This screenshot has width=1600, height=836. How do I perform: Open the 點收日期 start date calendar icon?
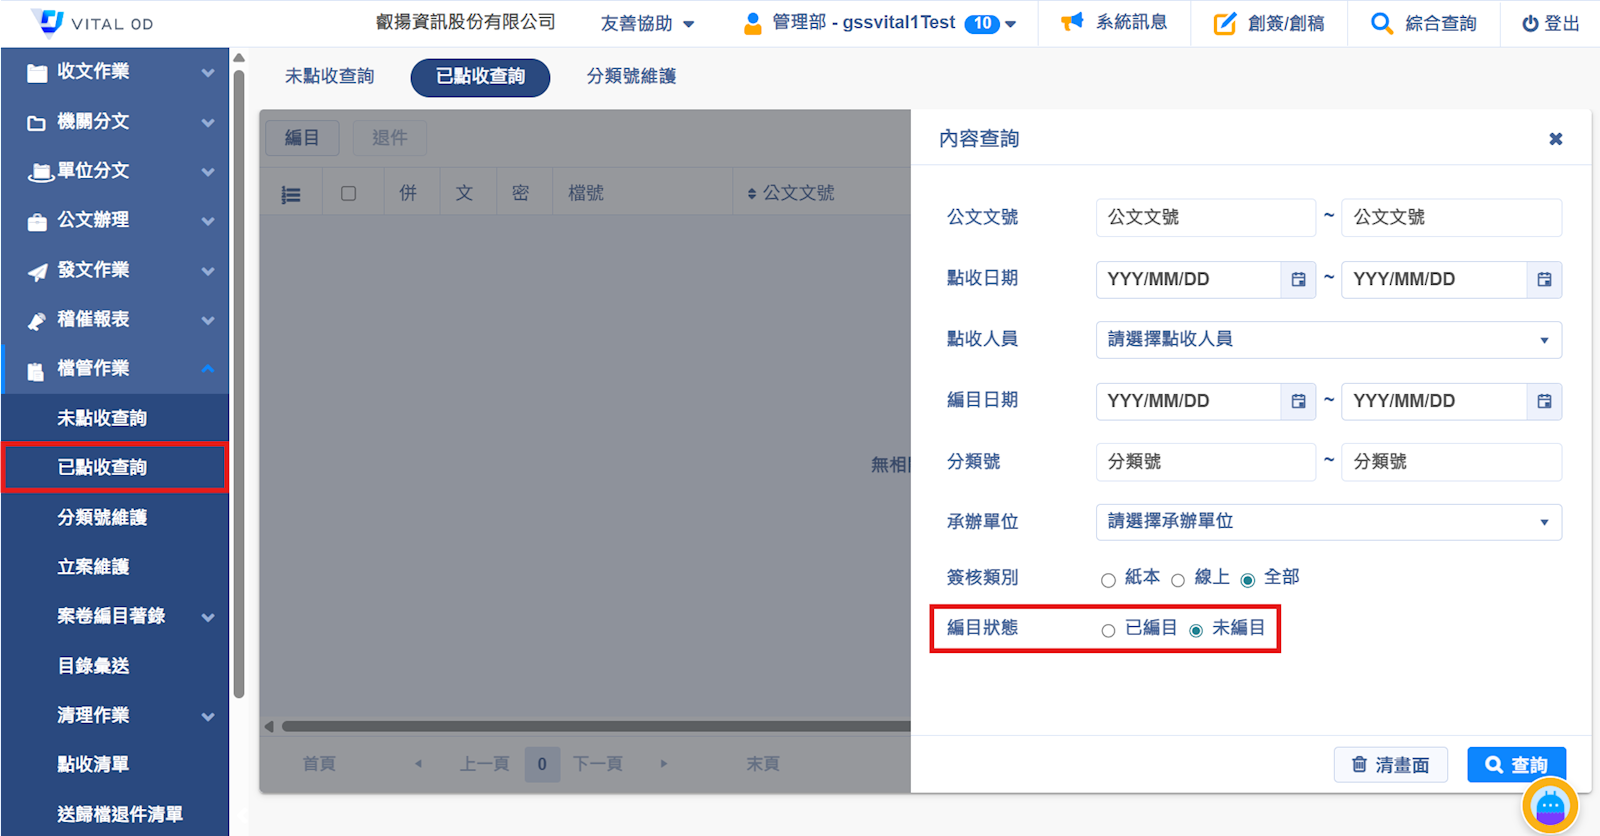pyautogui.click(x=1298, y=280)
